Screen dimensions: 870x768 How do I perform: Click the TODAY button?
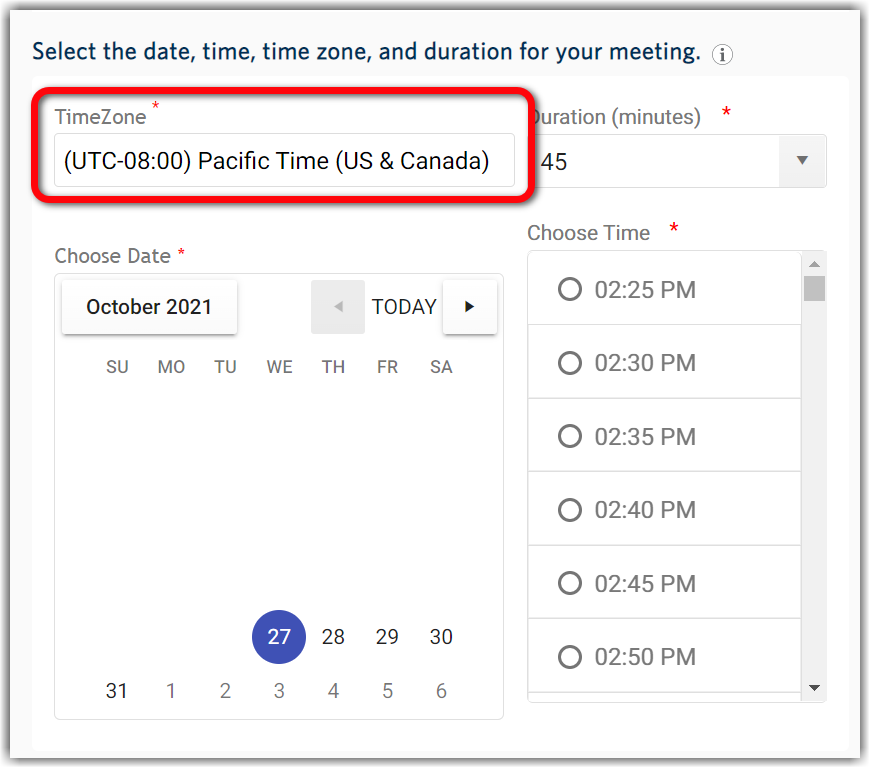point(404,307)
